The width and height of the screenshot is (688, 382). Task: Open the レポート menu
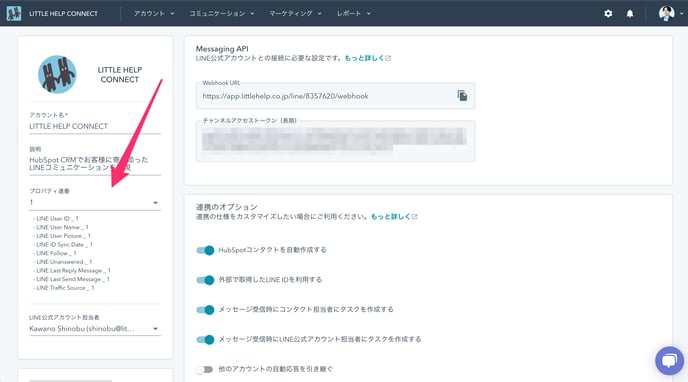pyautogui.click(x=354, y=14)
